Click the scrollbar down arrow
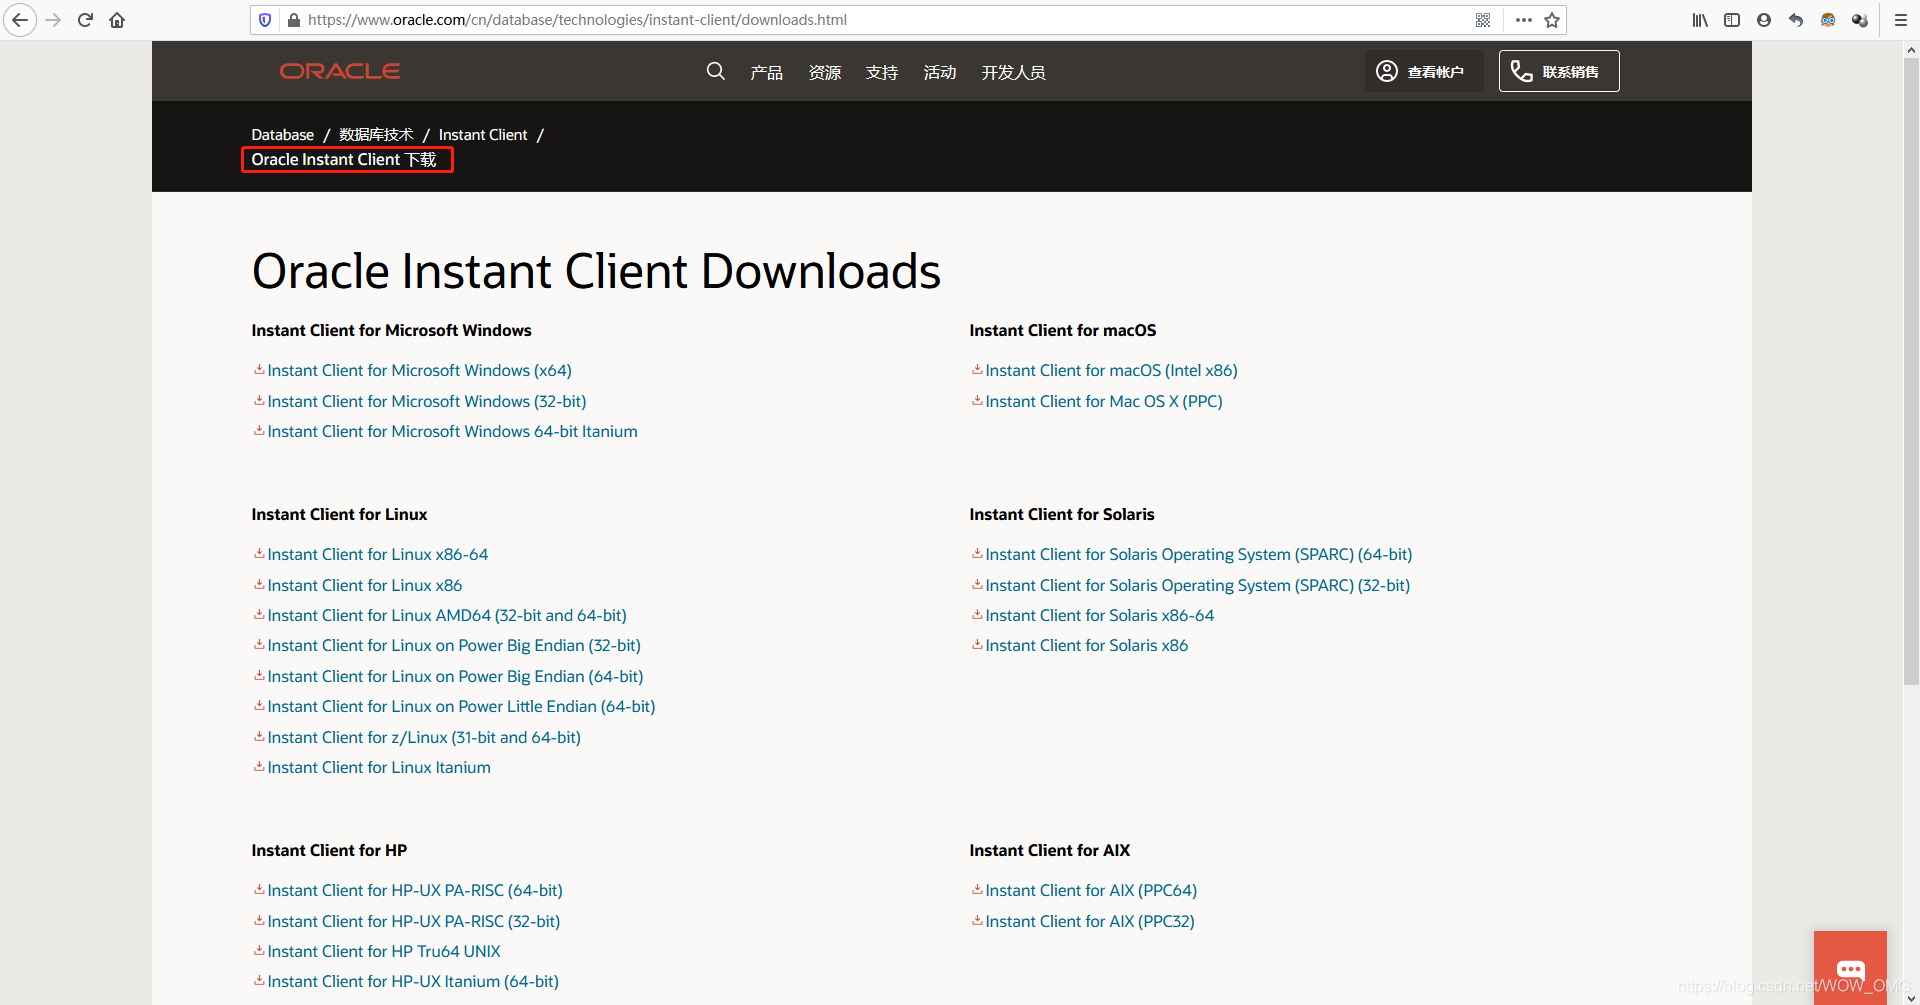This screenshot has height=1005, width=1920. point(1911,997)
